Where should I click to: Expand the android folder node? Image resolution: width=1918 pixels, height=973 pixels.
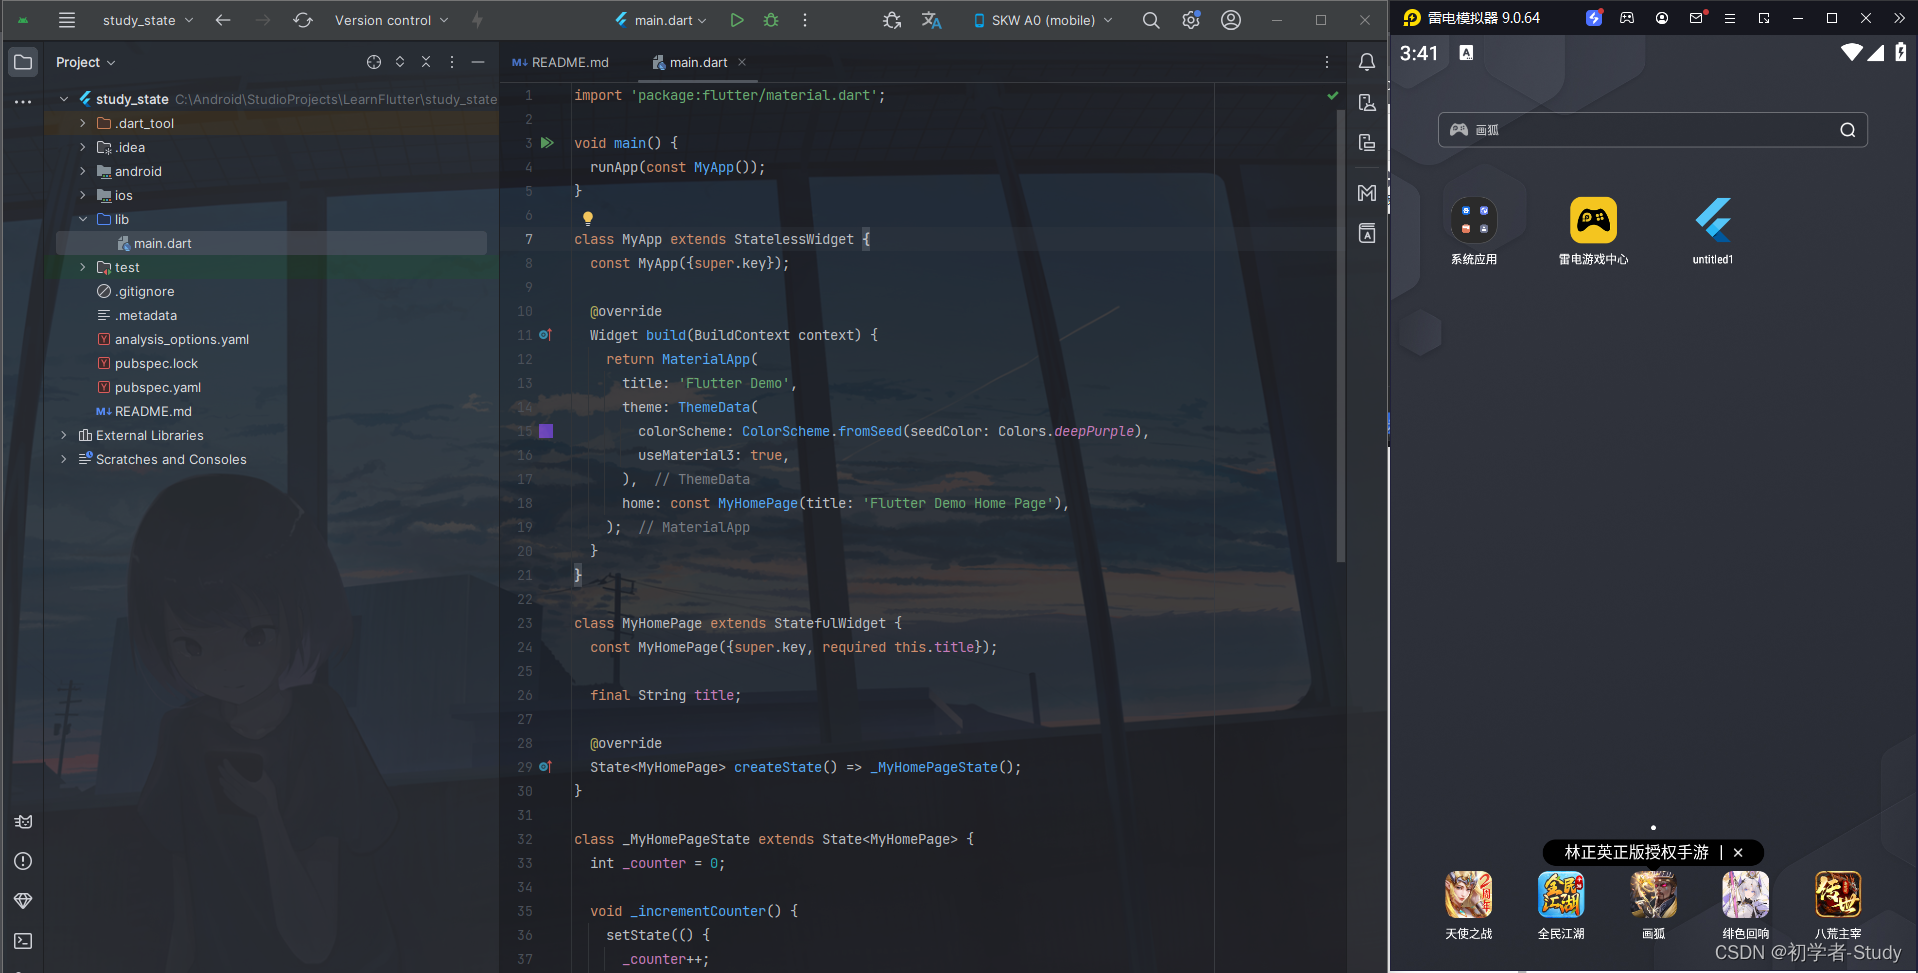pyautogui.click(x=83, y=171)
